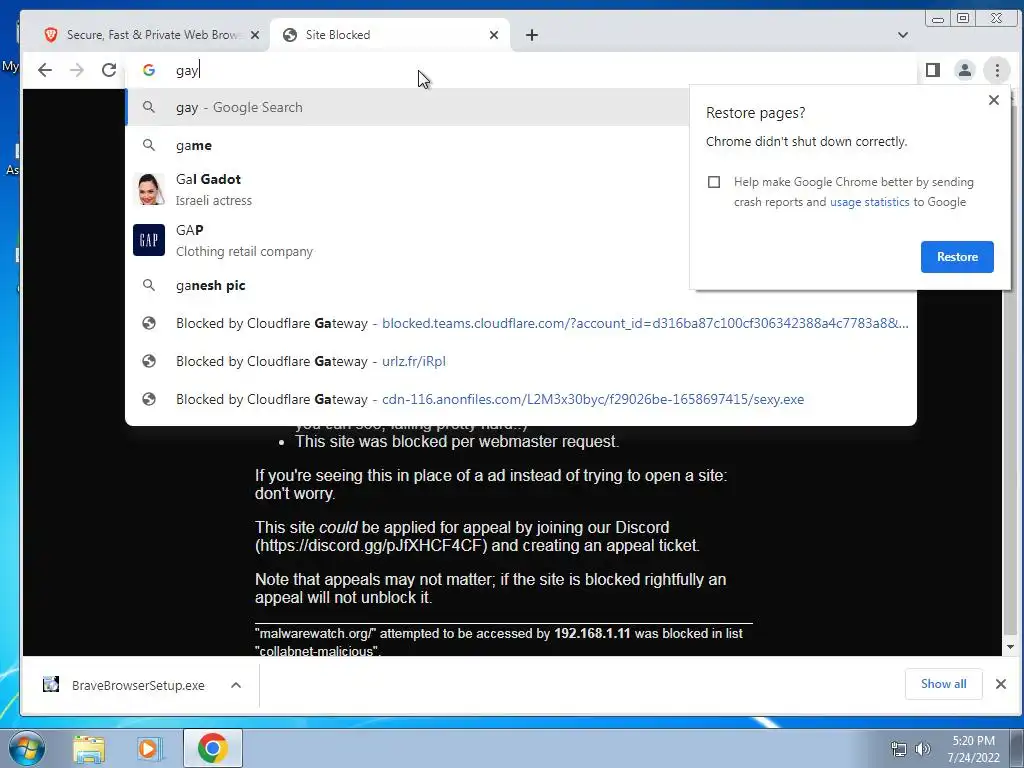Select the 'game' search suggestion

click(408, 145)
